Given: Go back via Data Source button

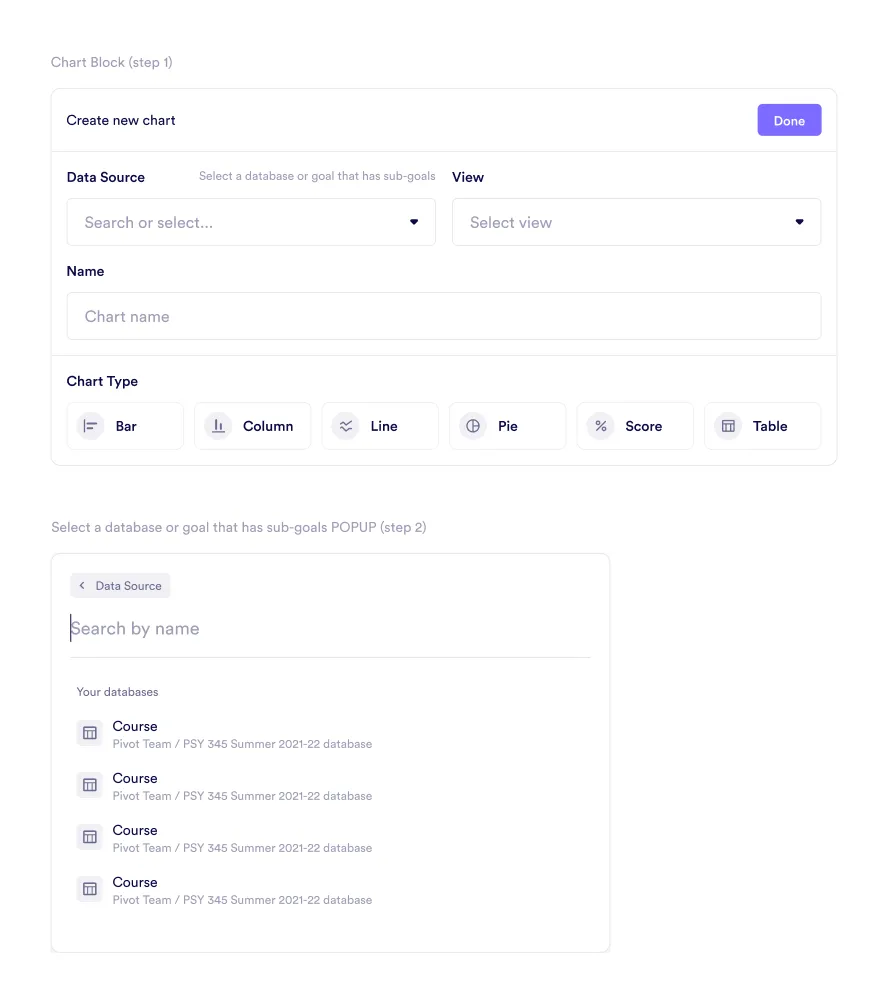Looking at the screenshot, I should (x=121, y=586).
